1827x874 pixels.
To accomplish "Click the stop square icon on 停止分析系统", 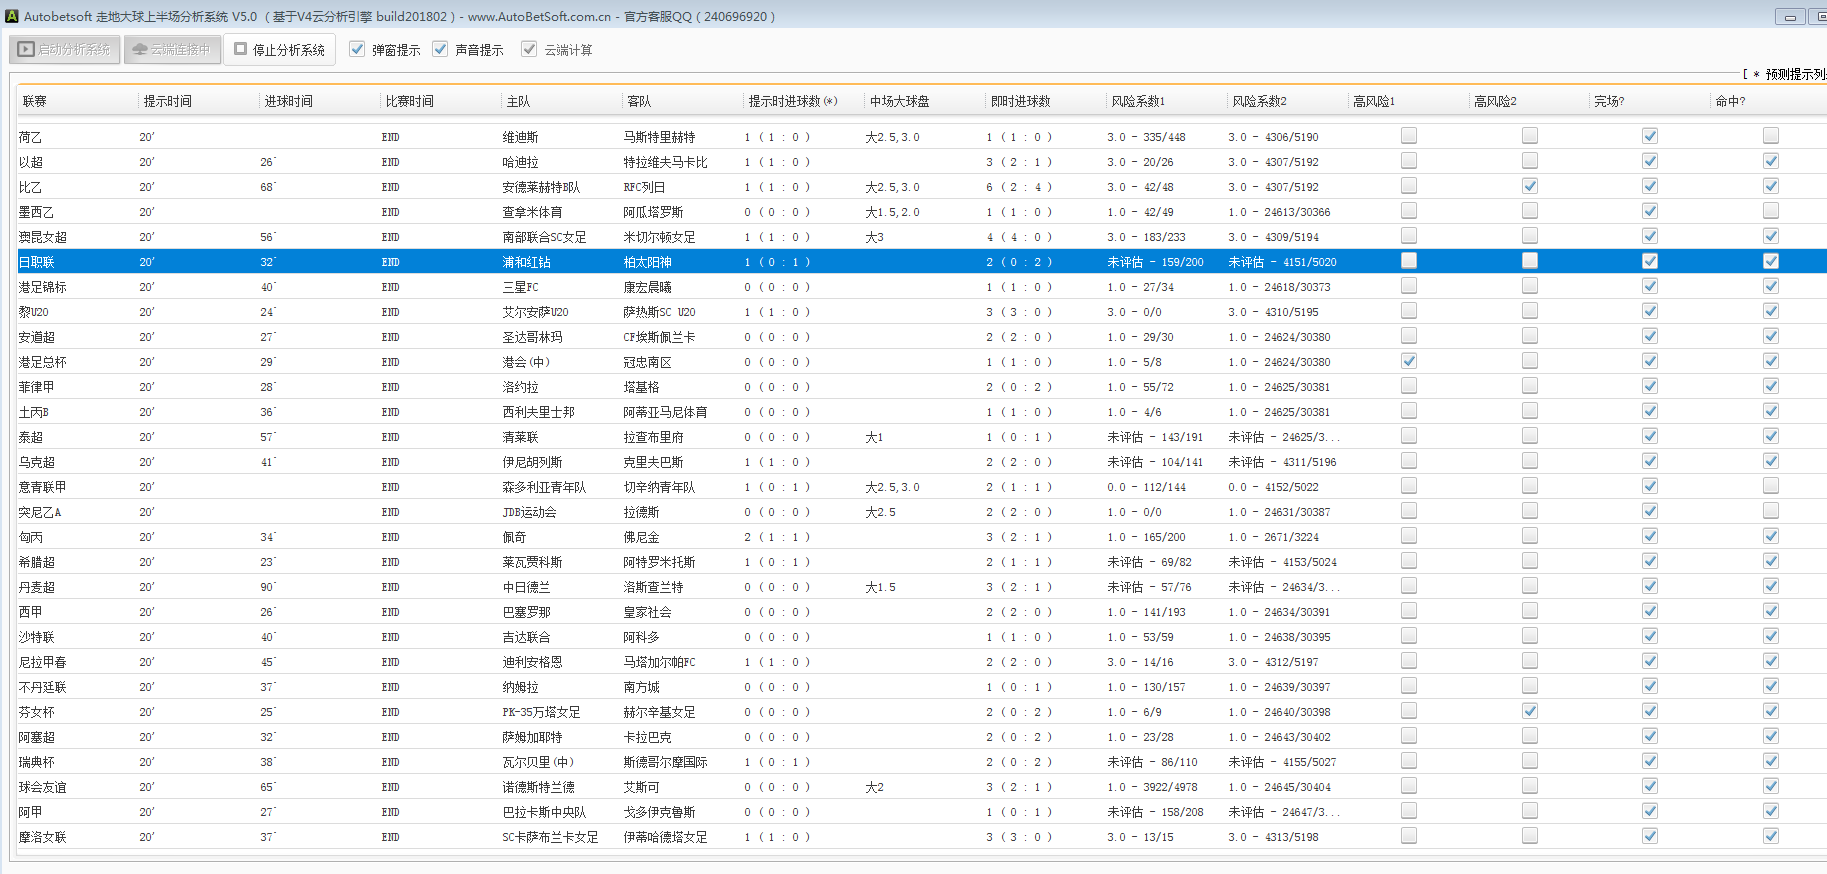I will [x=240, y=48].
